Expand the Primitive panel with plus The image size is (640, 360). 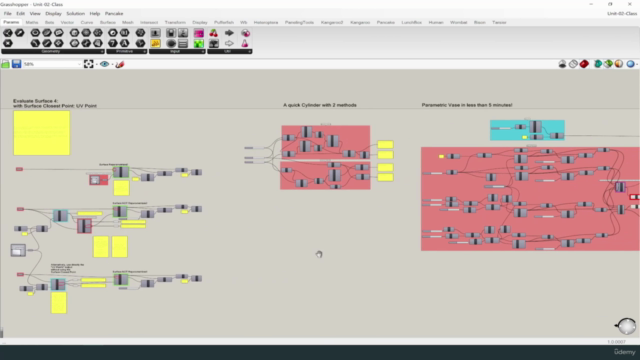[144, 51]
